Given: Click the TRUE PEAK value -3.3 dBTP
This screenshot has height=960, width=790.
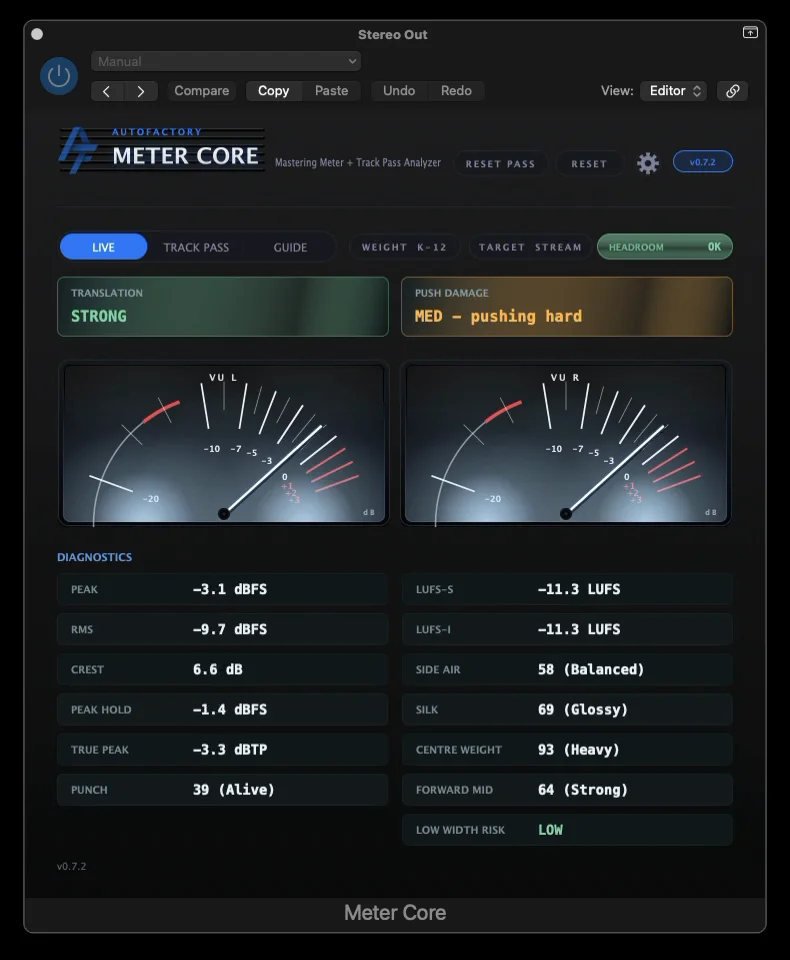Looking at the screenshot, I should click(230, 750).
